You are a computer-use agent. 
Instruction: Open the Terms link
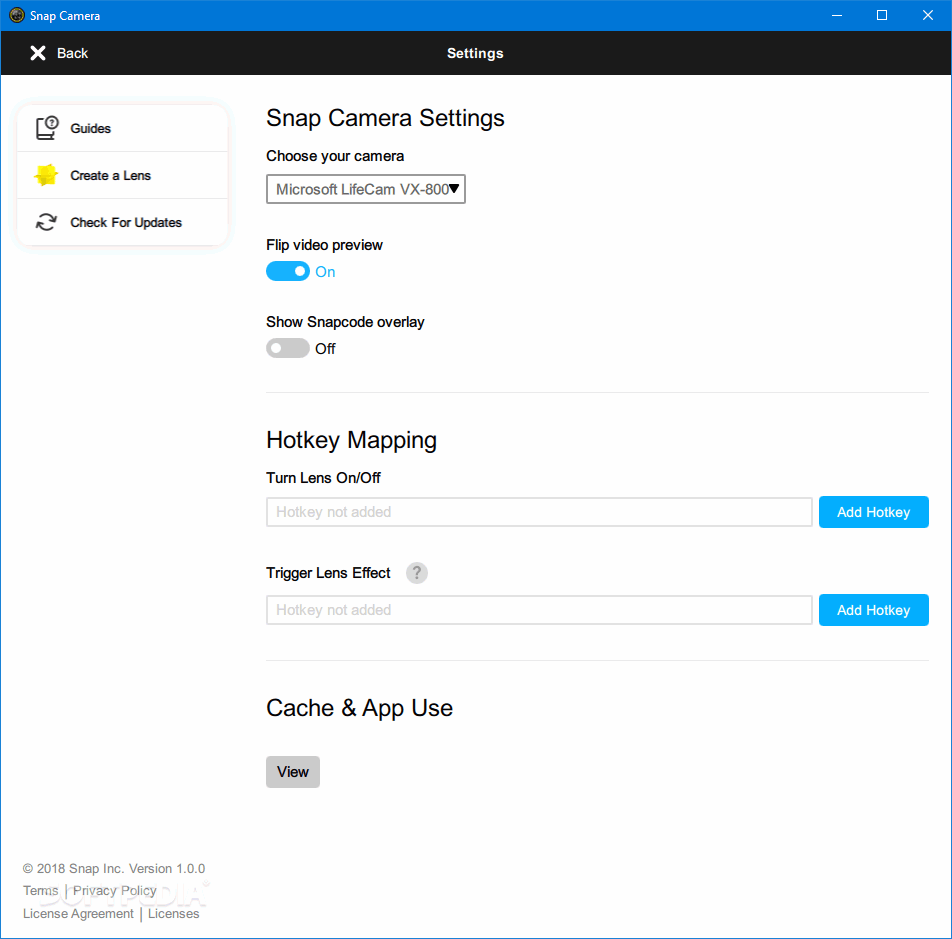[x=41, y=890]
